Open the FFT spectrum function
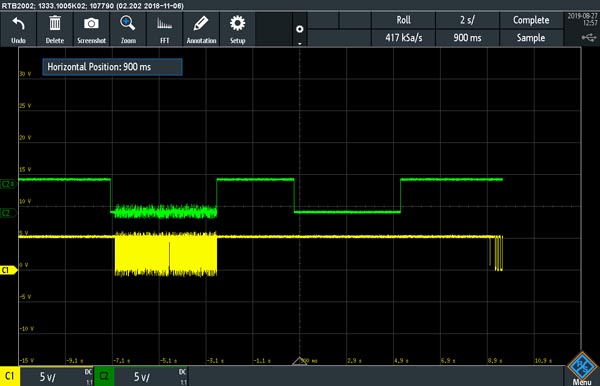The height and width of the screenshot is (386, 600). 165,24
